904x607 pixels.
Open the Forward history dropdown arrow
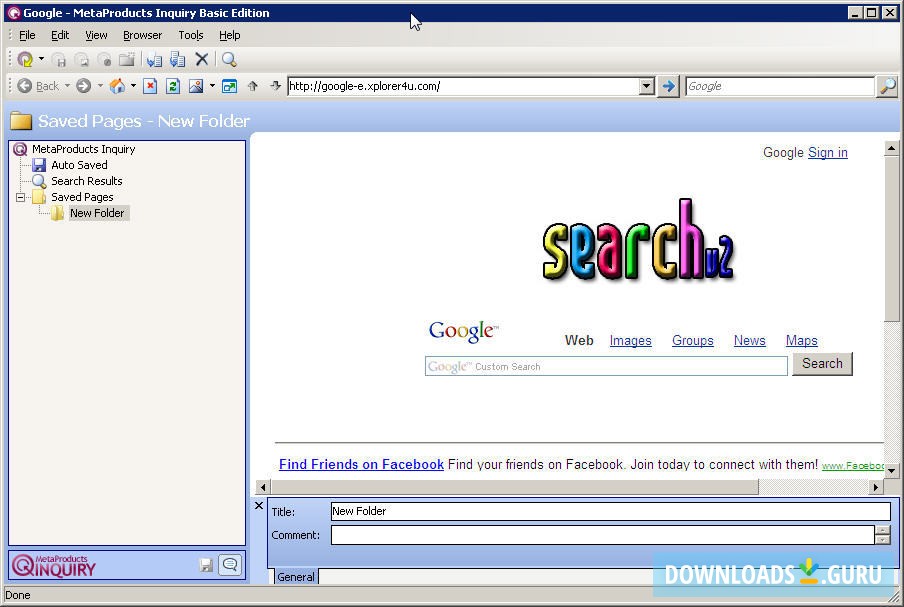coord(100,86)
